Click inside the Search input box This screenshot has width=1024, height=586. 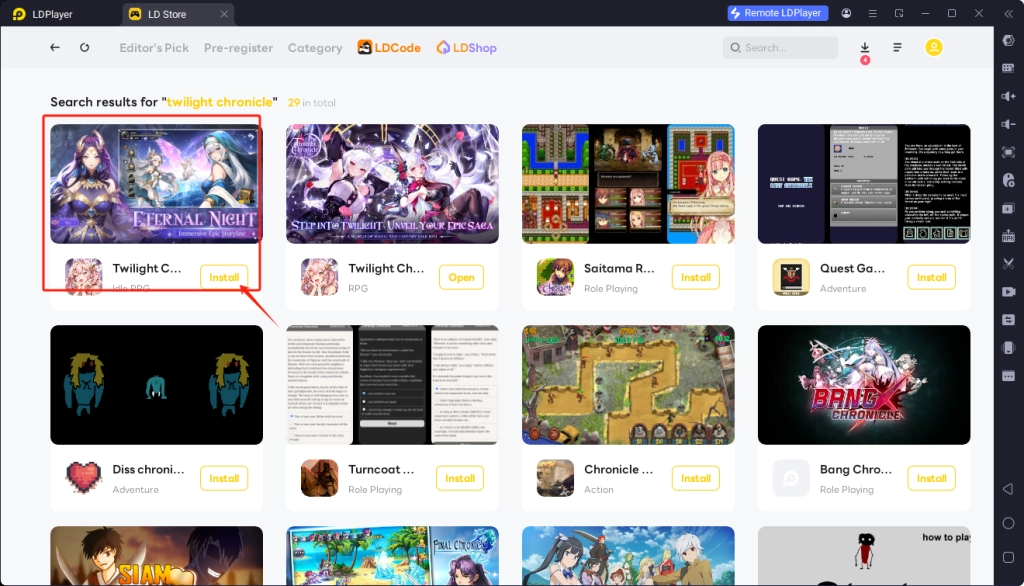tap(785, 47)
